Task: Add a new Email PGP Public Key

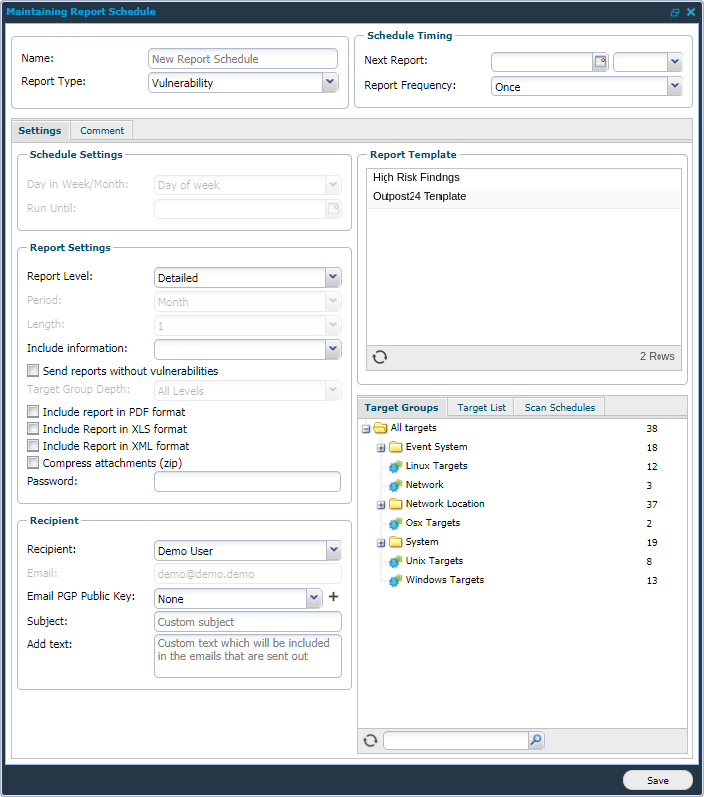Action: [333, 597]
